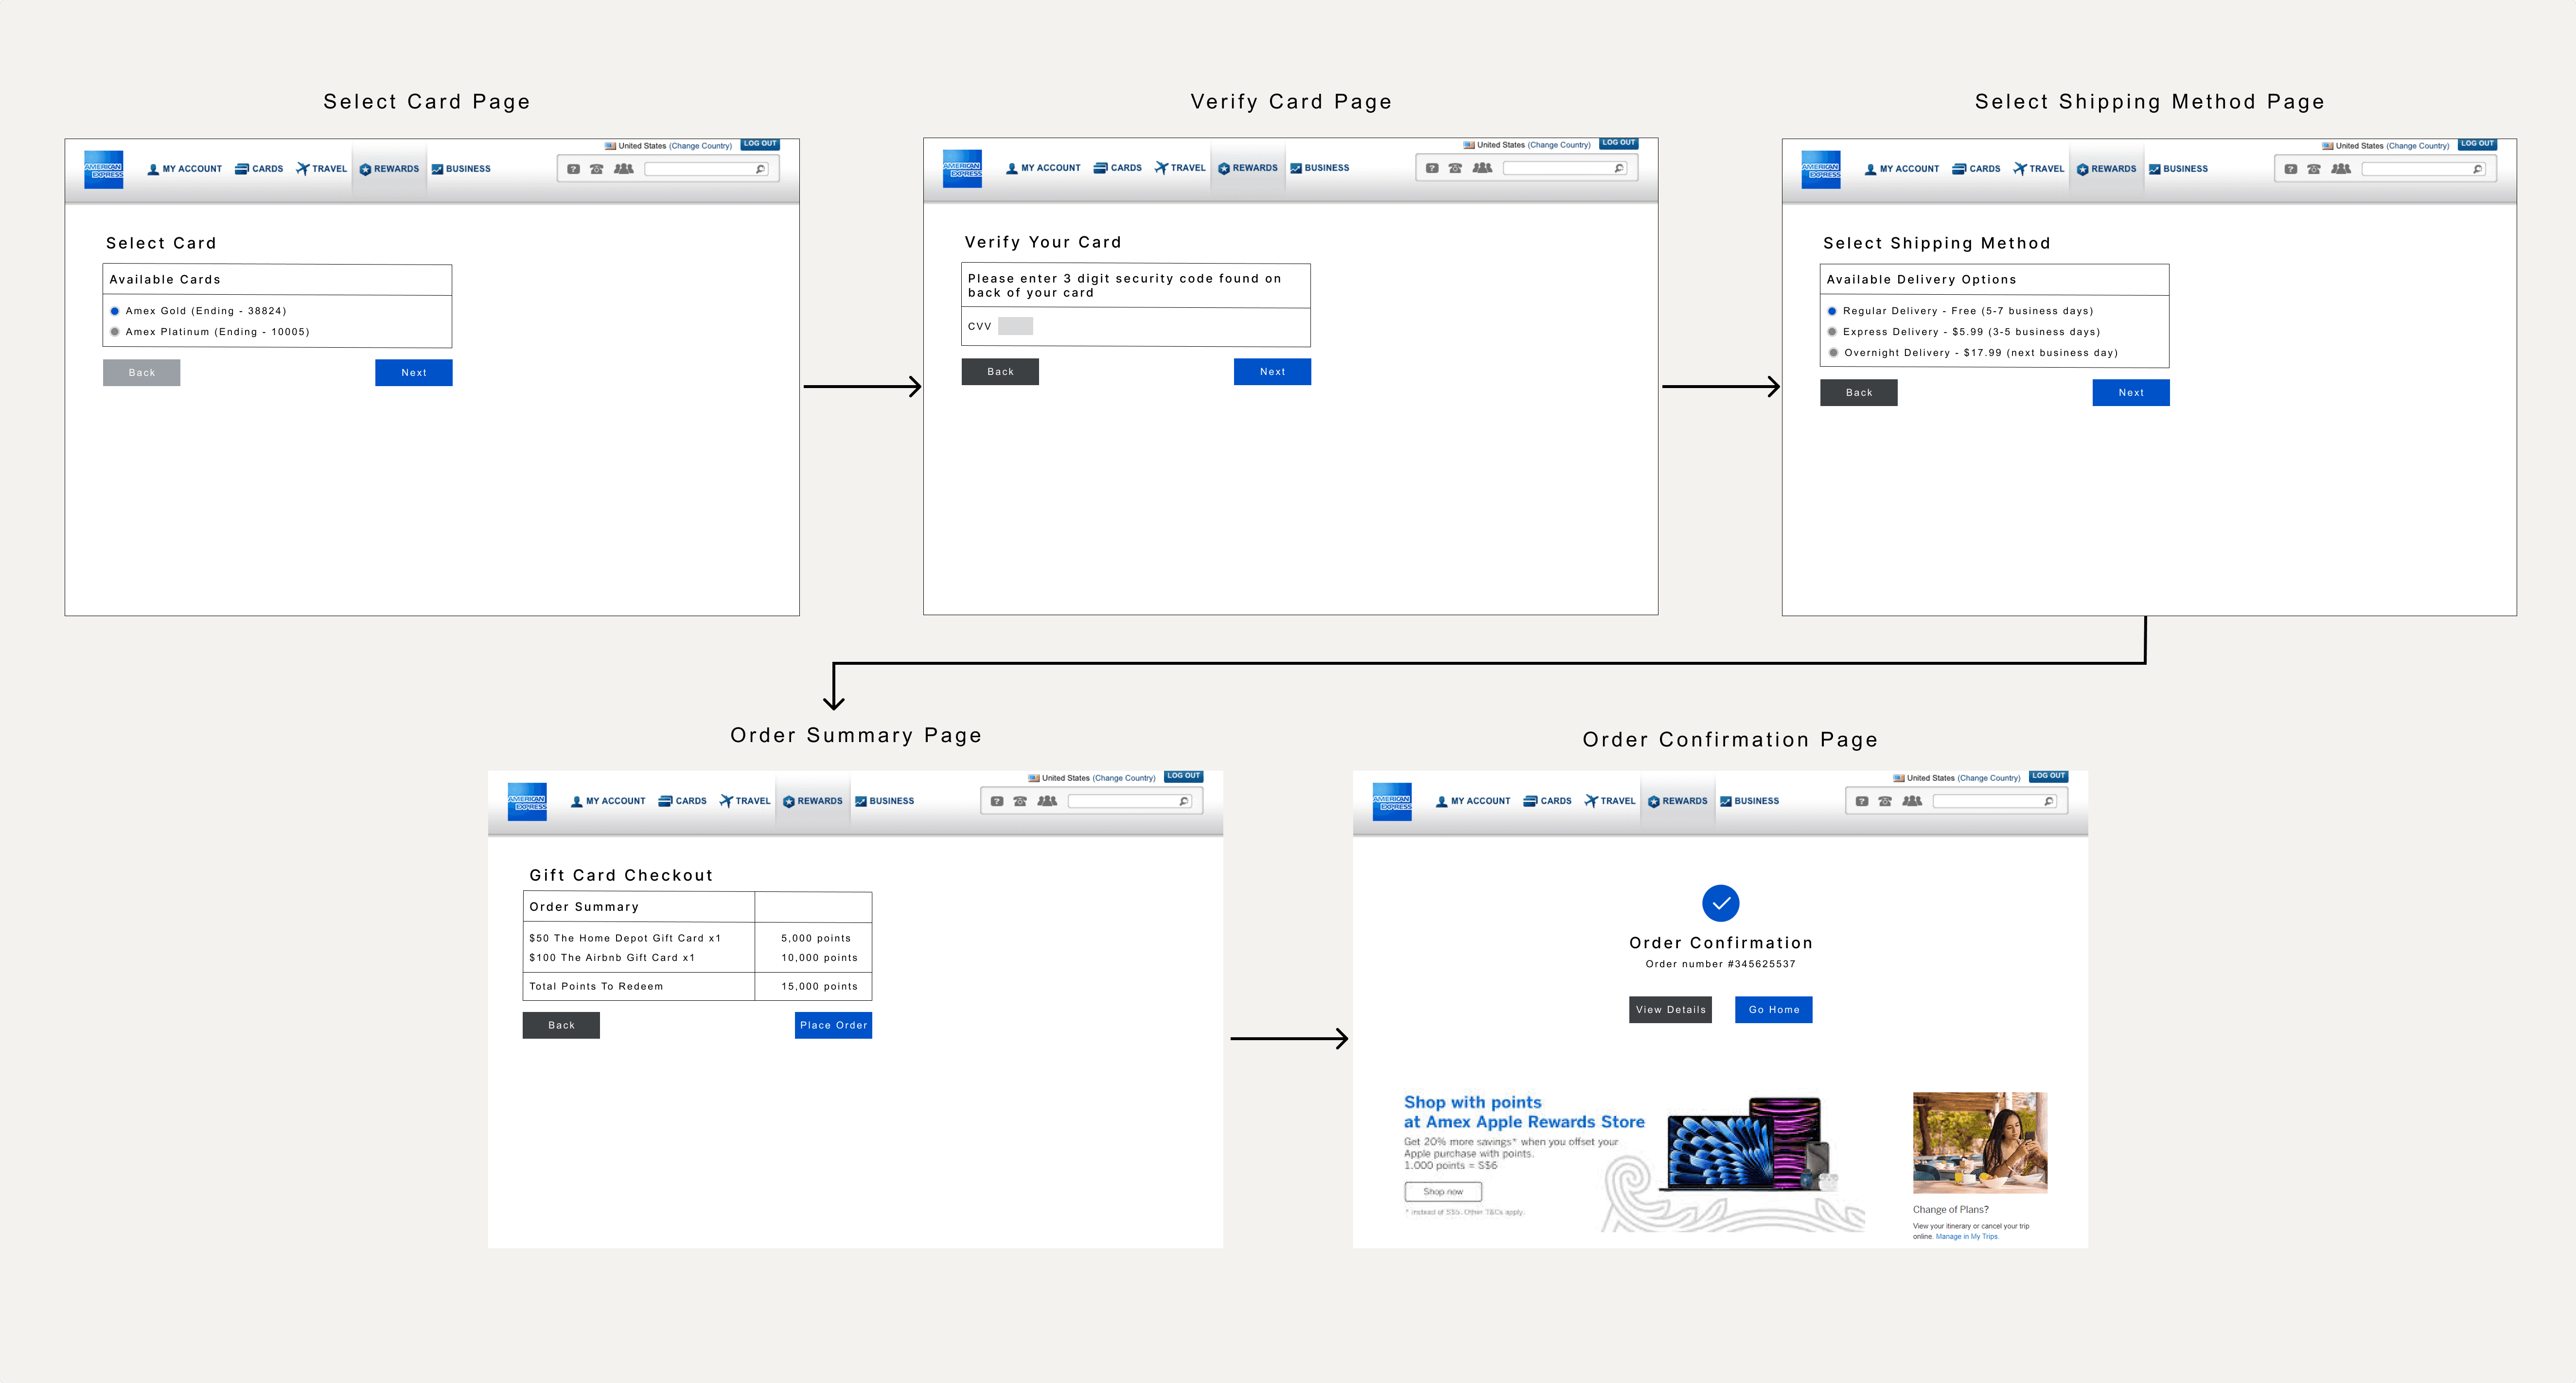The width and height of the screenshot is (2576, 1383).
Task: Click the CVV security code field
Action: [x=1015, y=326]
